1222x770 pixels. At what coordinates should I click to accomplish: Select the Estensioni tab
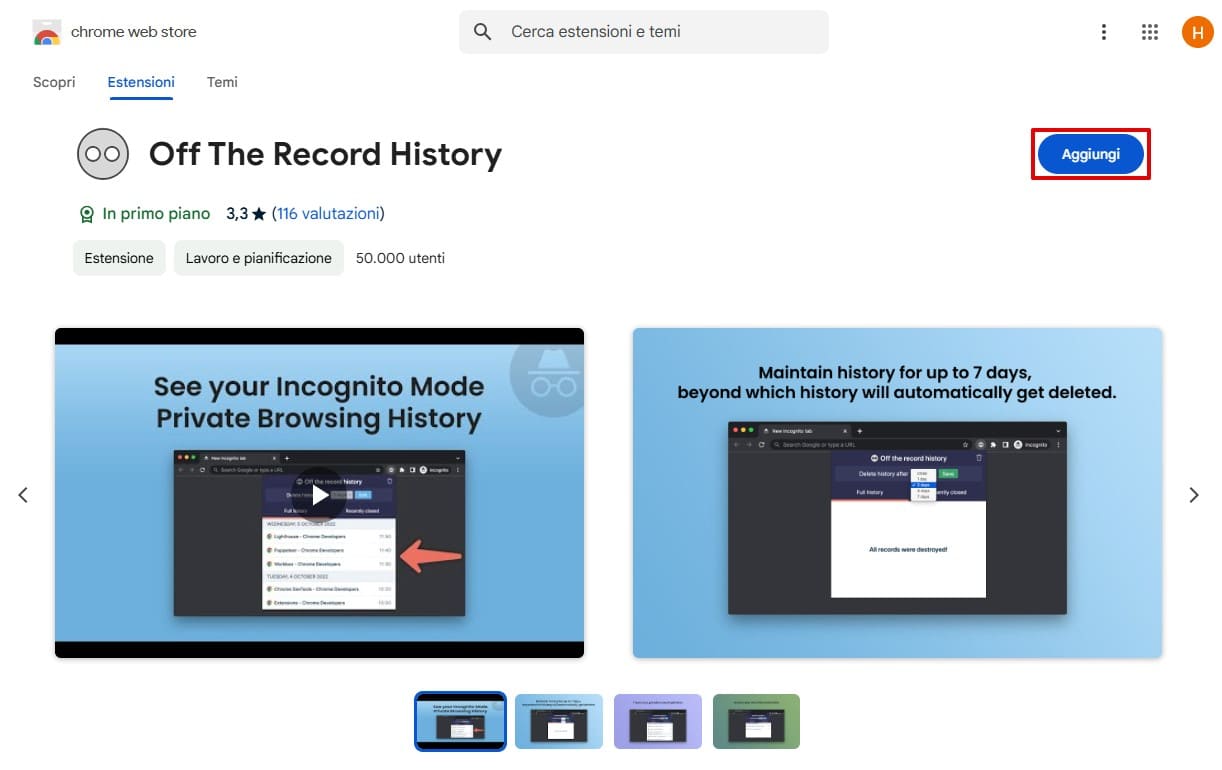click(x=141, y=82)
